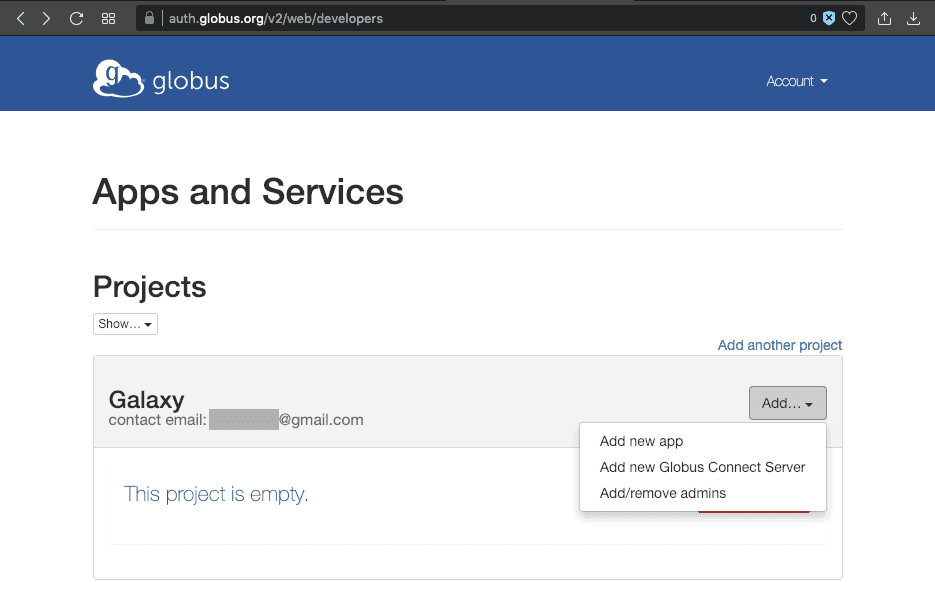Click the Galaxy project name heading

[x=146, y=399]
